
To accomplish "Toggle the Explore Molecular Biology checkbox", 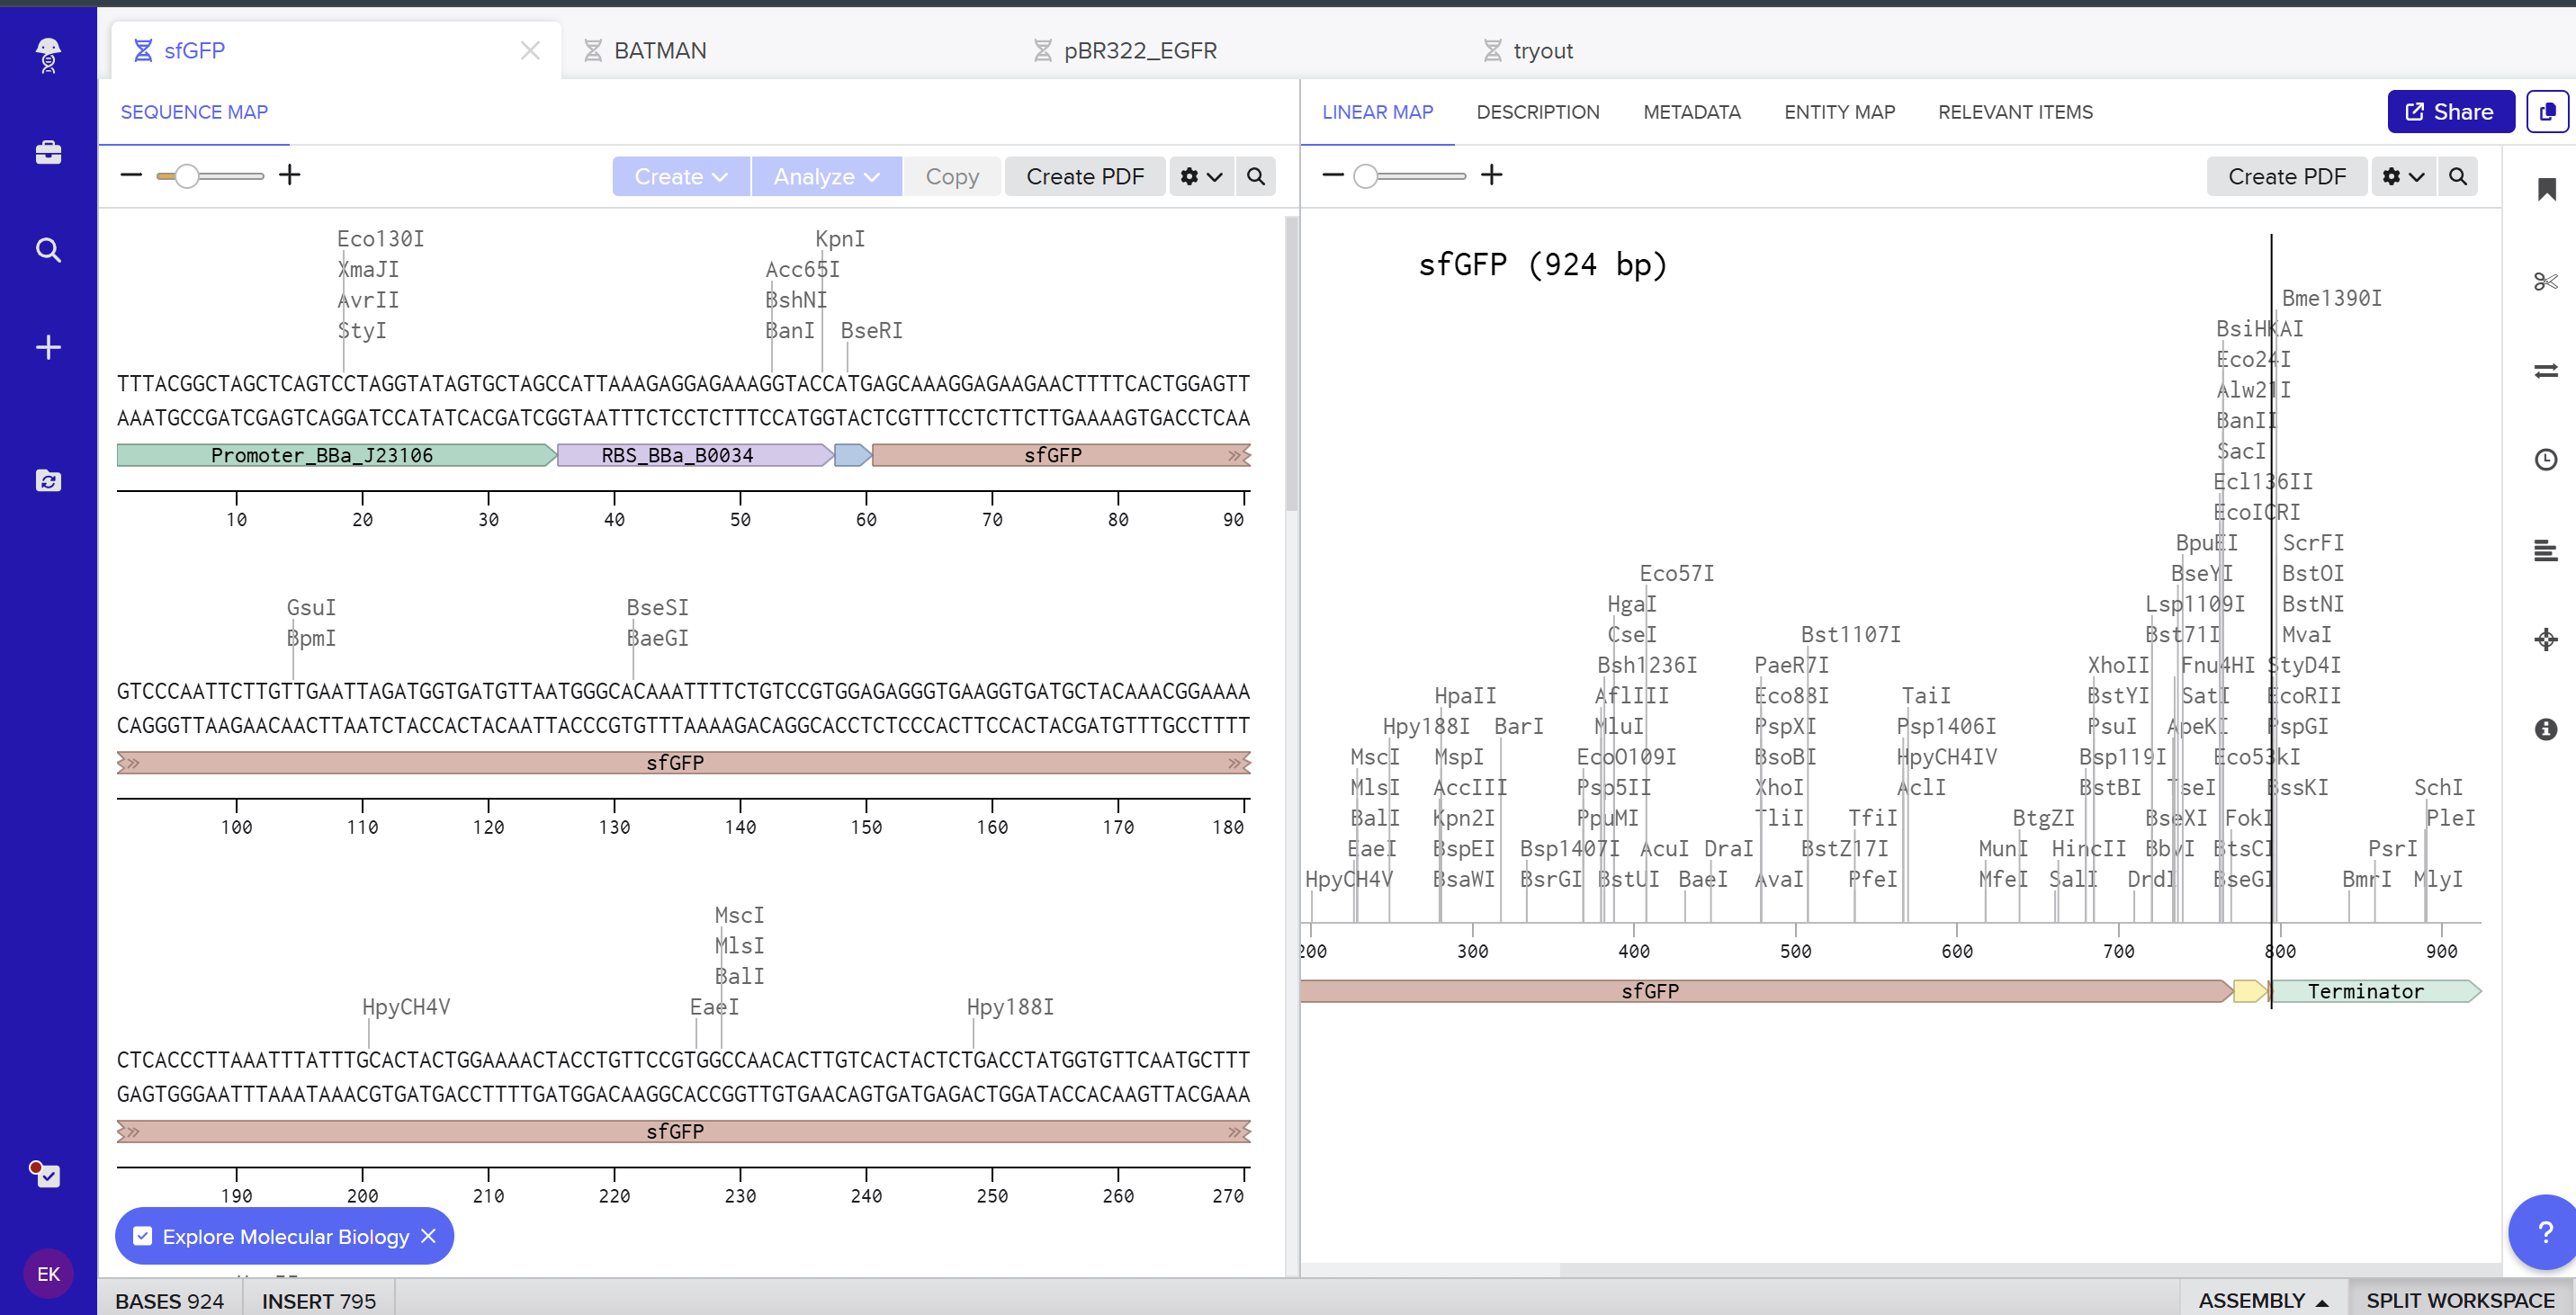I will pyautogui.click(x=143, y=1236).
